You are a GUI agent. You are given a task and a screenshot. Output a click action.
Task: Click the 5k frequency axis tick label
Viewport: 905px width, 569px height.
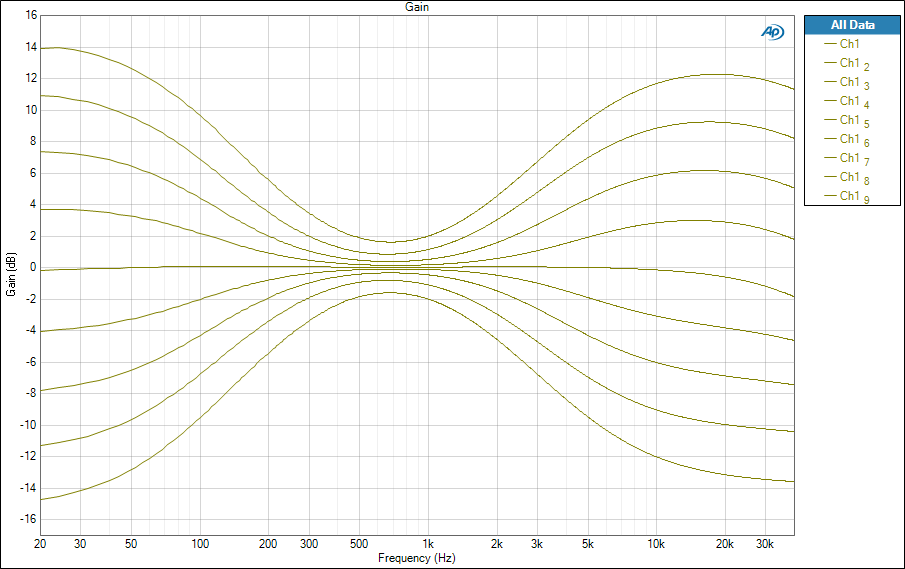588,544
